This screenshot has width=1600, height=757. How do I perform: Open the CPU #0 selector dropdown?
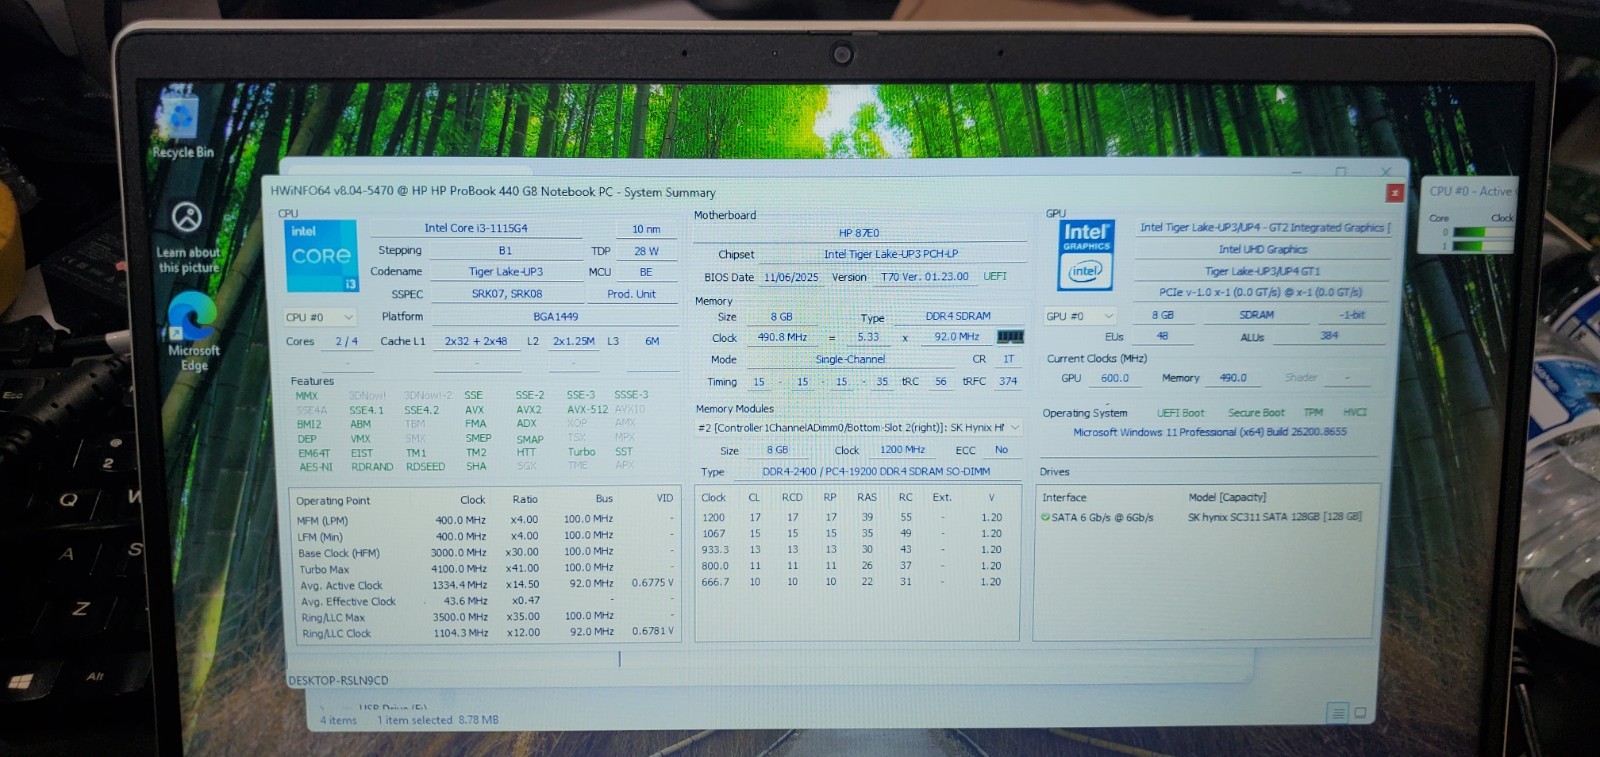coord(320,317)
